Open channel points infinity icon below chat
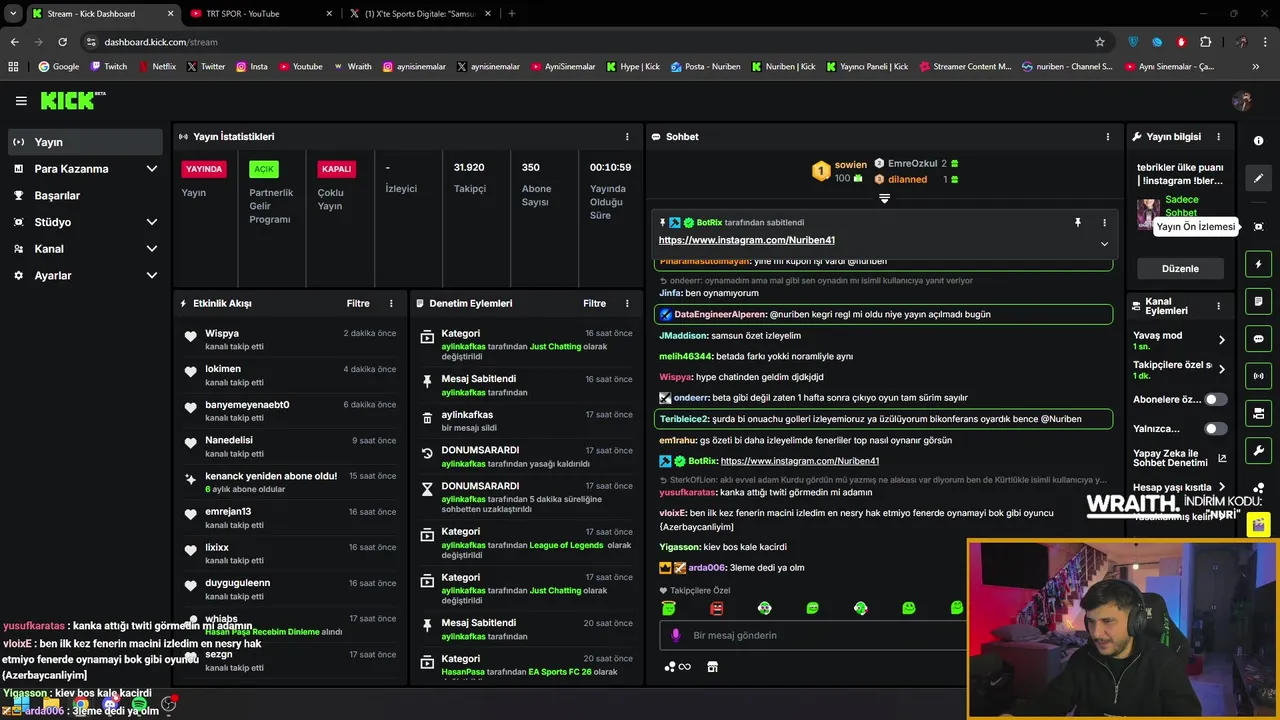The height and width of the screenshot is (720, 1280). 677,667
